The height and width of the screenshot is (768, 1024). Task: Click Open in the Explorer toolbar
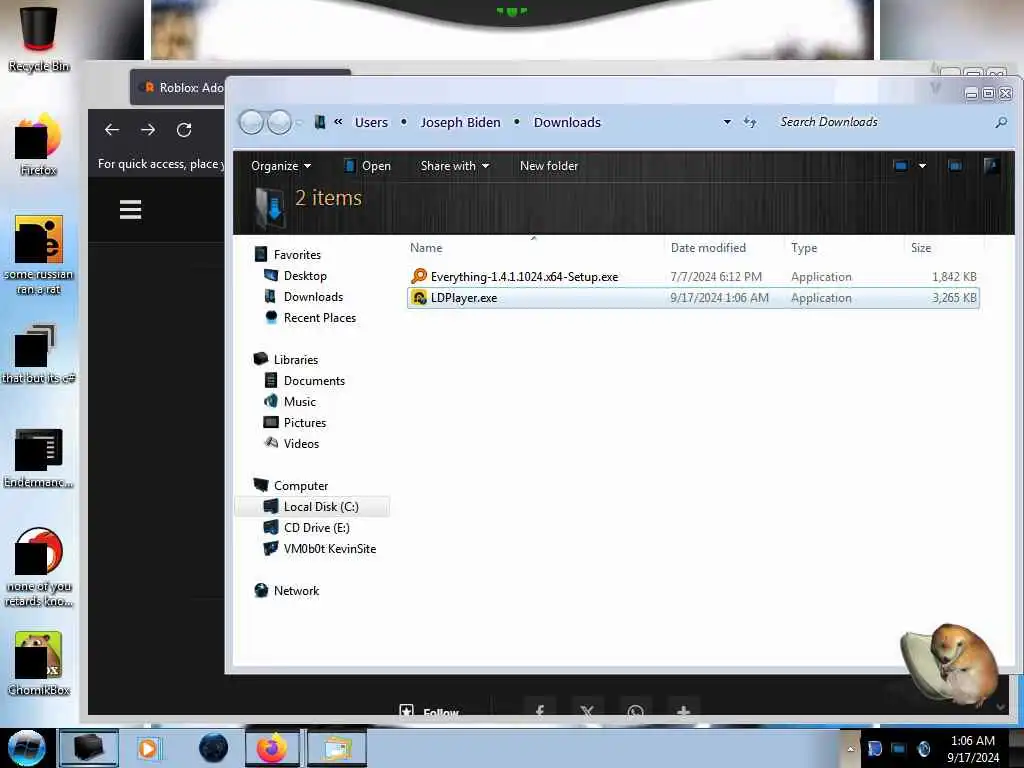[x=367, y=166]
